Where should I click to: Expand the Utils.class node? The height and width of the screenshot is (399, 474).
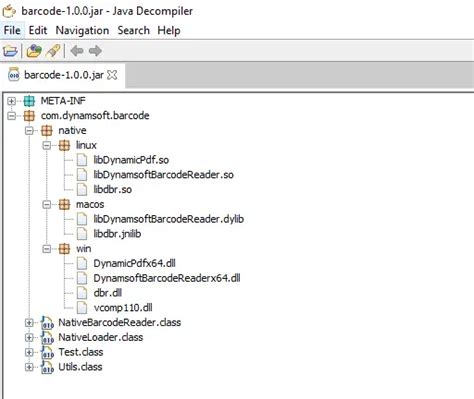click(29, 367)
